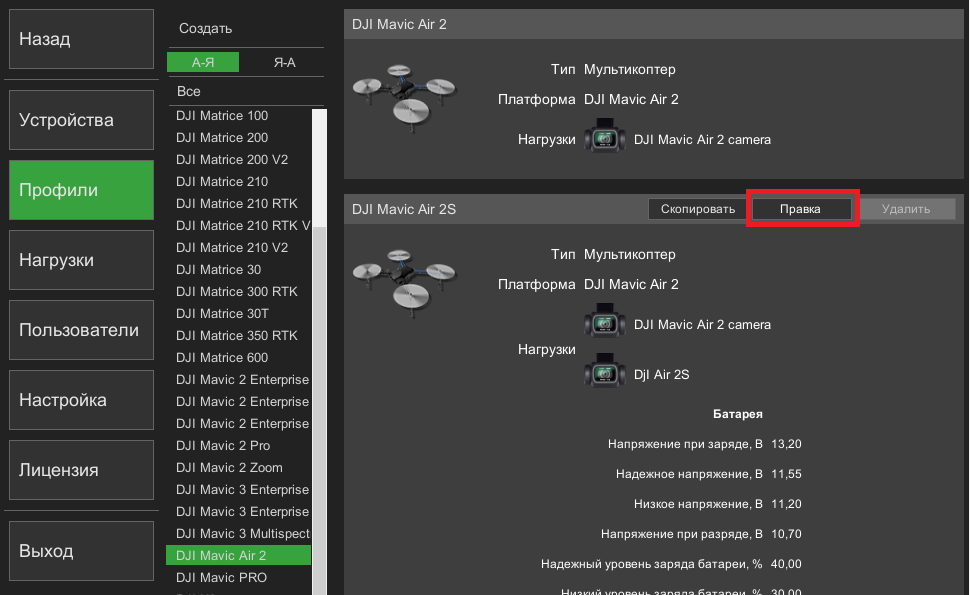Screen dimensions: 970x595
Task: Select highlighted DJI Mavic Air 2 list entry
Action: tap(239, 555)
